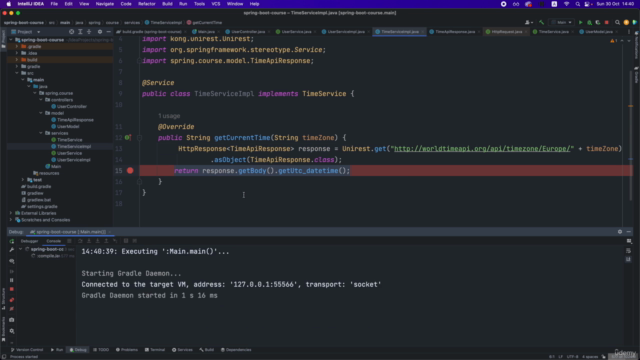The width and height of the screenshot is (640, 360).
Task: Click Step Into icon in debugger toolbar
Action: click(89, 241)
